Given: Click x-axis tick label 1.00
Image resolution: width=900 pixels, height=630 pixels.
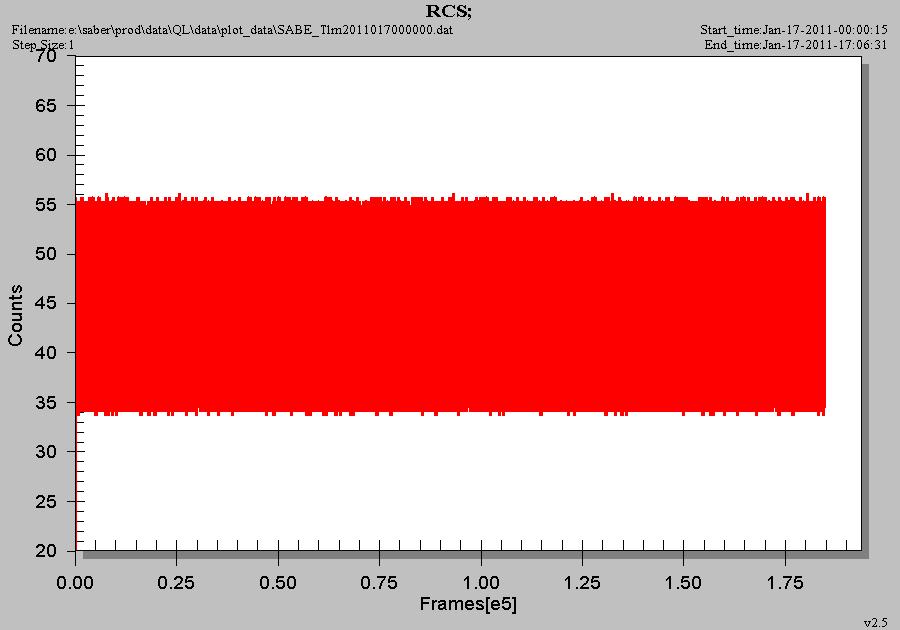Looking at the screenshot, I should [481, 583].
